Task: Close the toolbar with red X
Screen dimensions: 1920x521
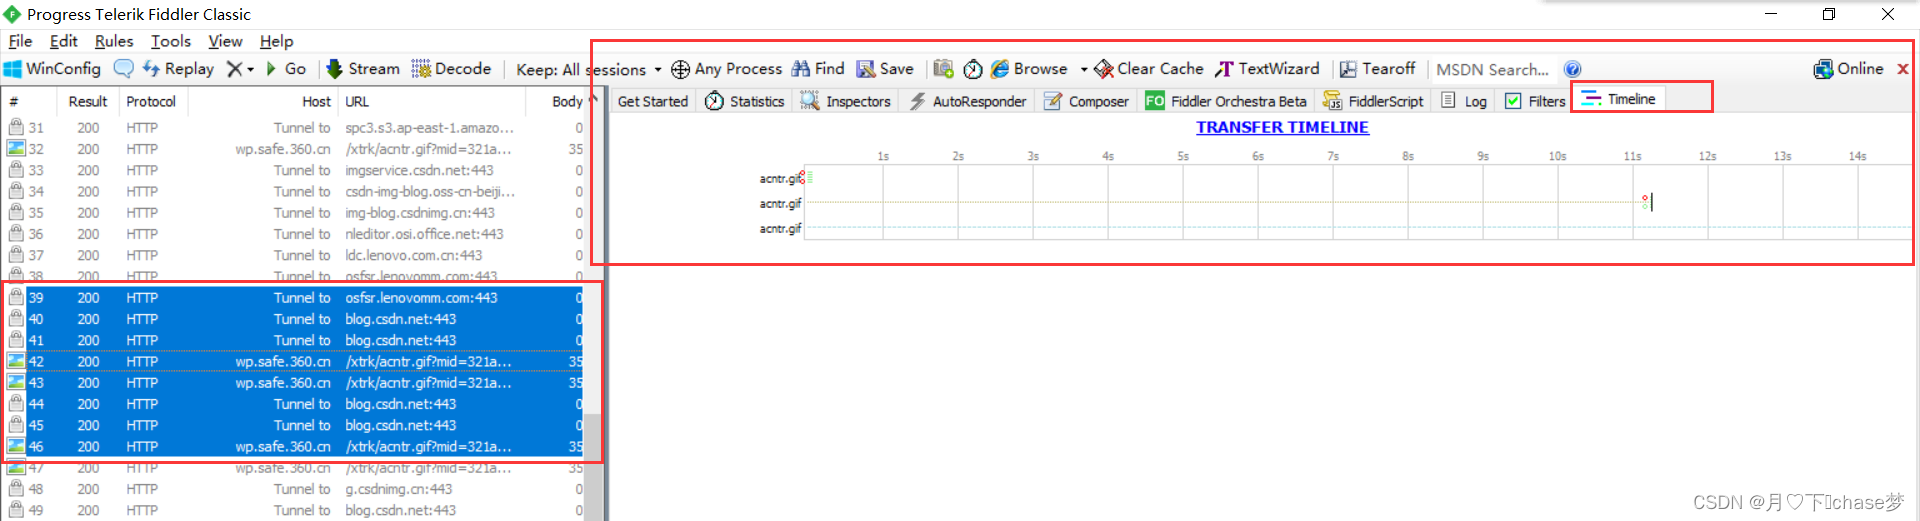Action: click(x=1902, y=69)
